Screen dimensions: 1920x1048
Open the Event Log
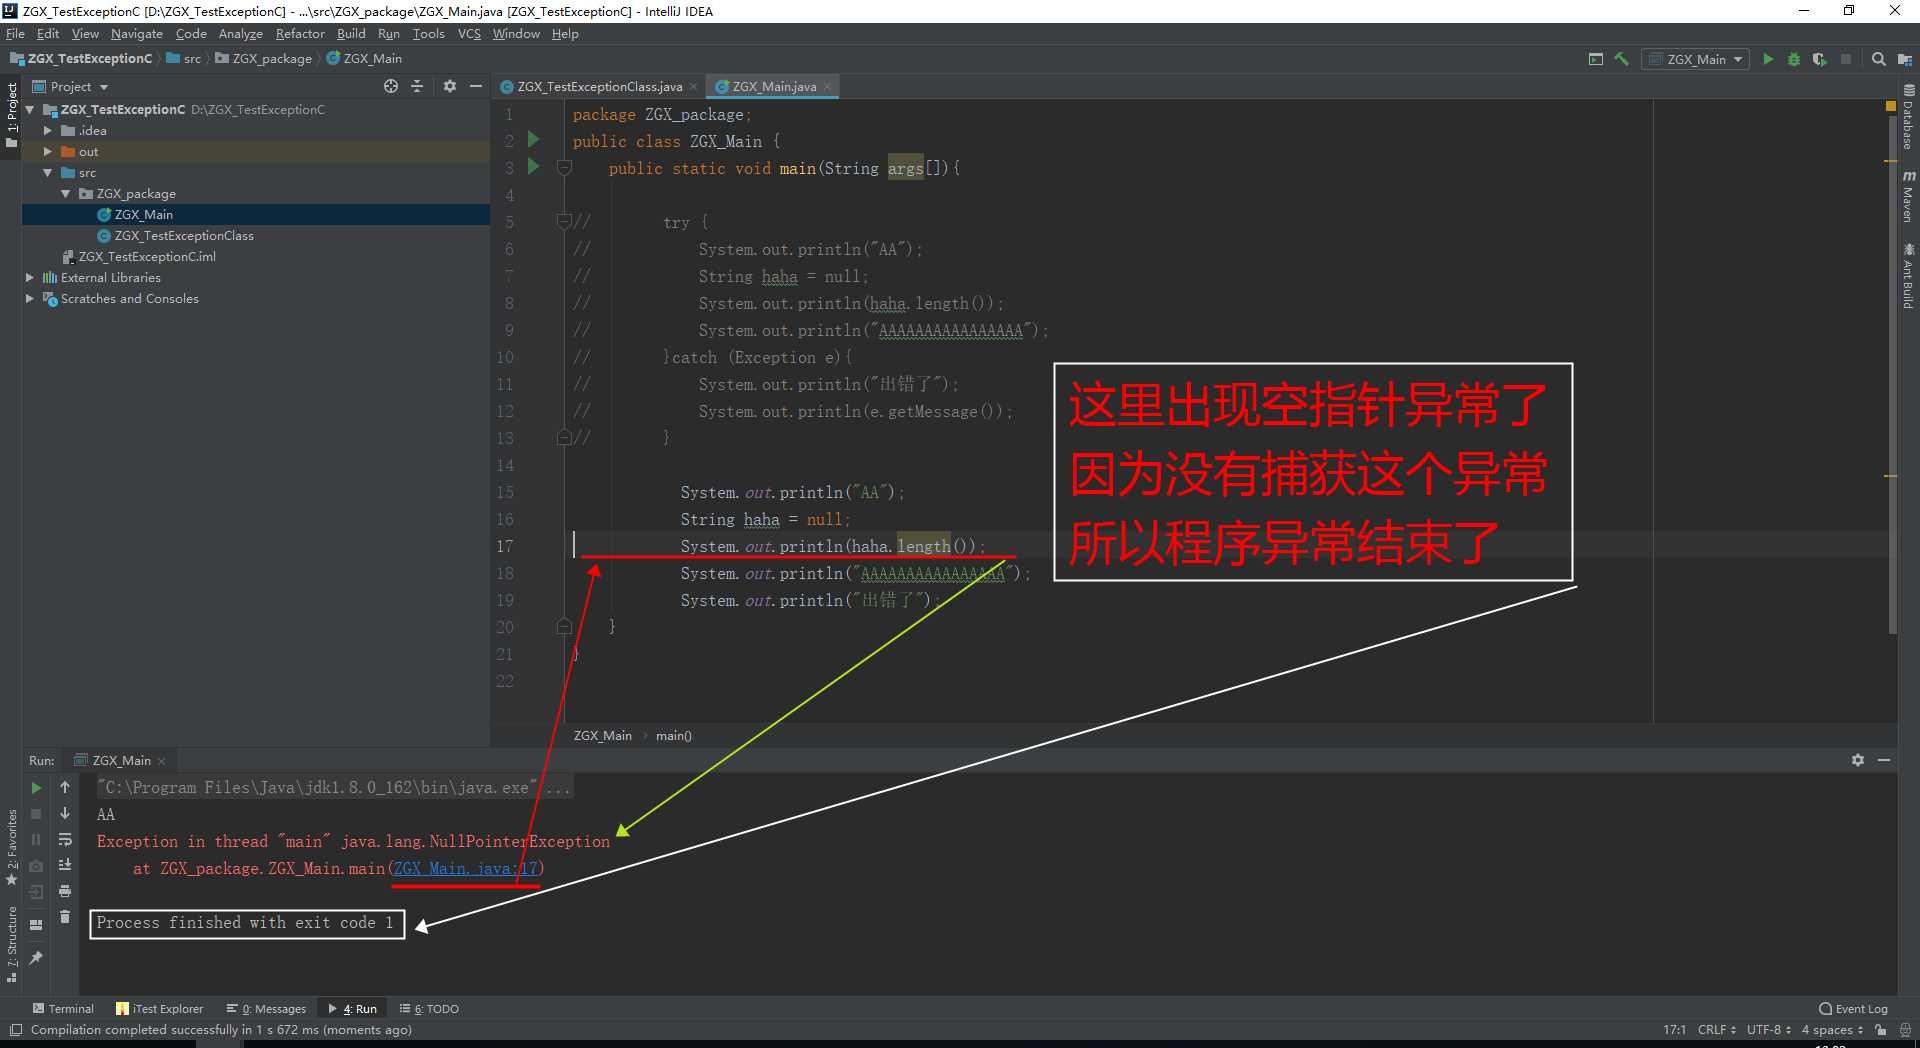(x=1853, y=1009)
